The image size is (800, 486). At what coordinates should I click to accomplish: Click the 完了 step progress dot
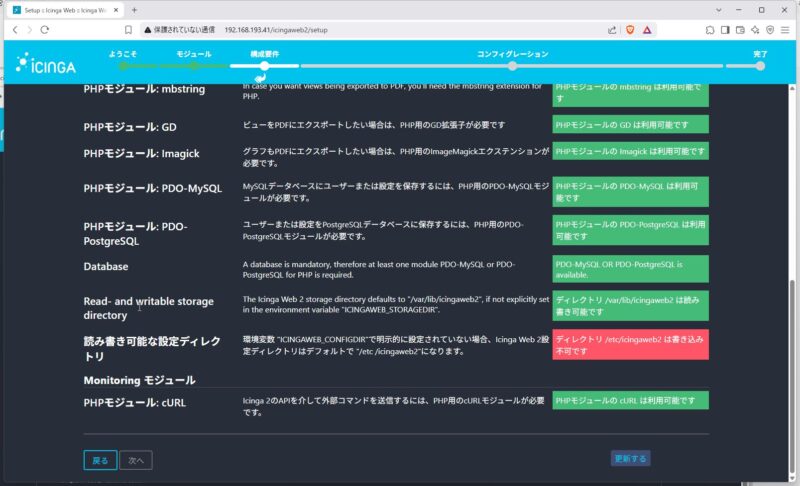760,66
